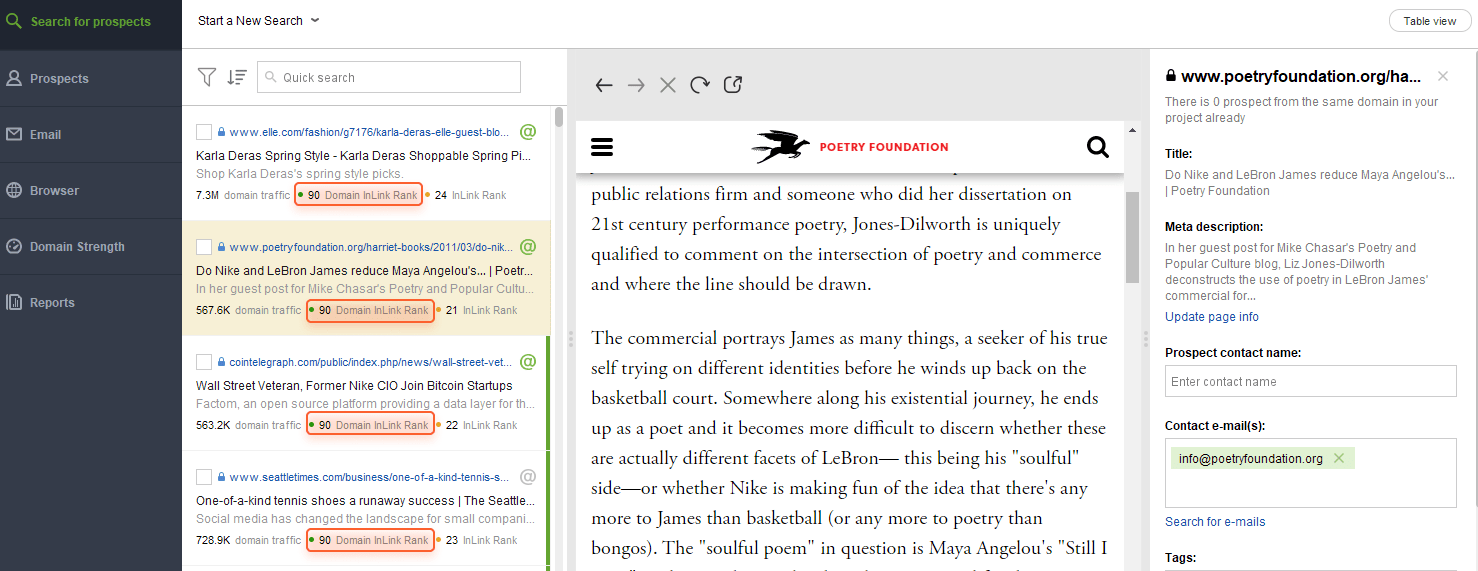Open the filter funnel icon
Image resolution: width=1478 pixels, height=571 pixels.
click(x=206, y=77)
